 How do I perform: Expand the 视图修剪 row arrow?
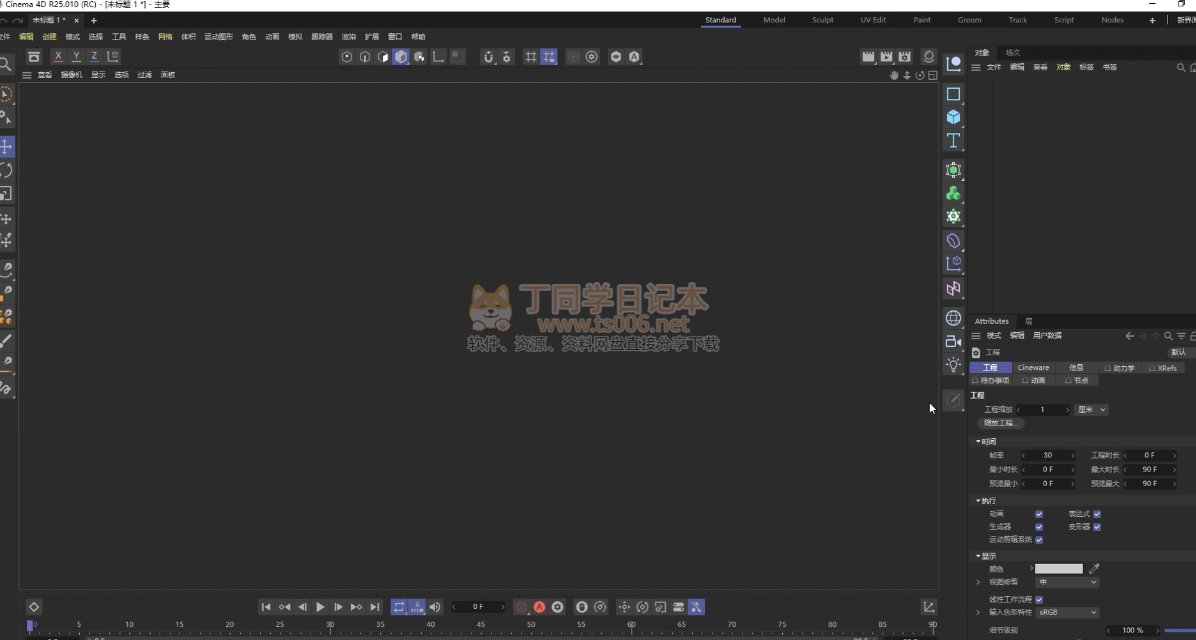979,582
